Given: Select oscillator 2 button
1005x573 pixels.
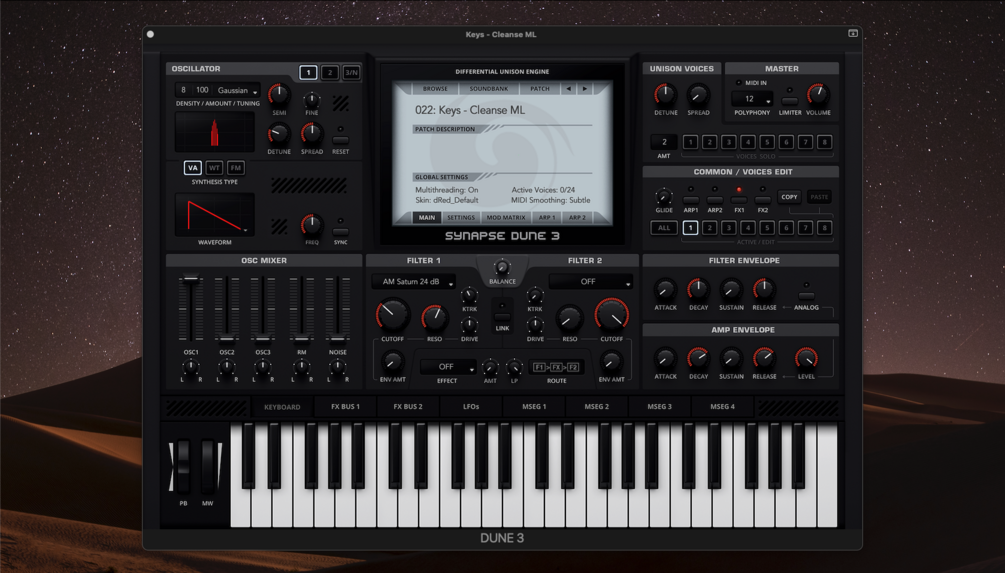Looking at the screenshot, I should (329, 72).
